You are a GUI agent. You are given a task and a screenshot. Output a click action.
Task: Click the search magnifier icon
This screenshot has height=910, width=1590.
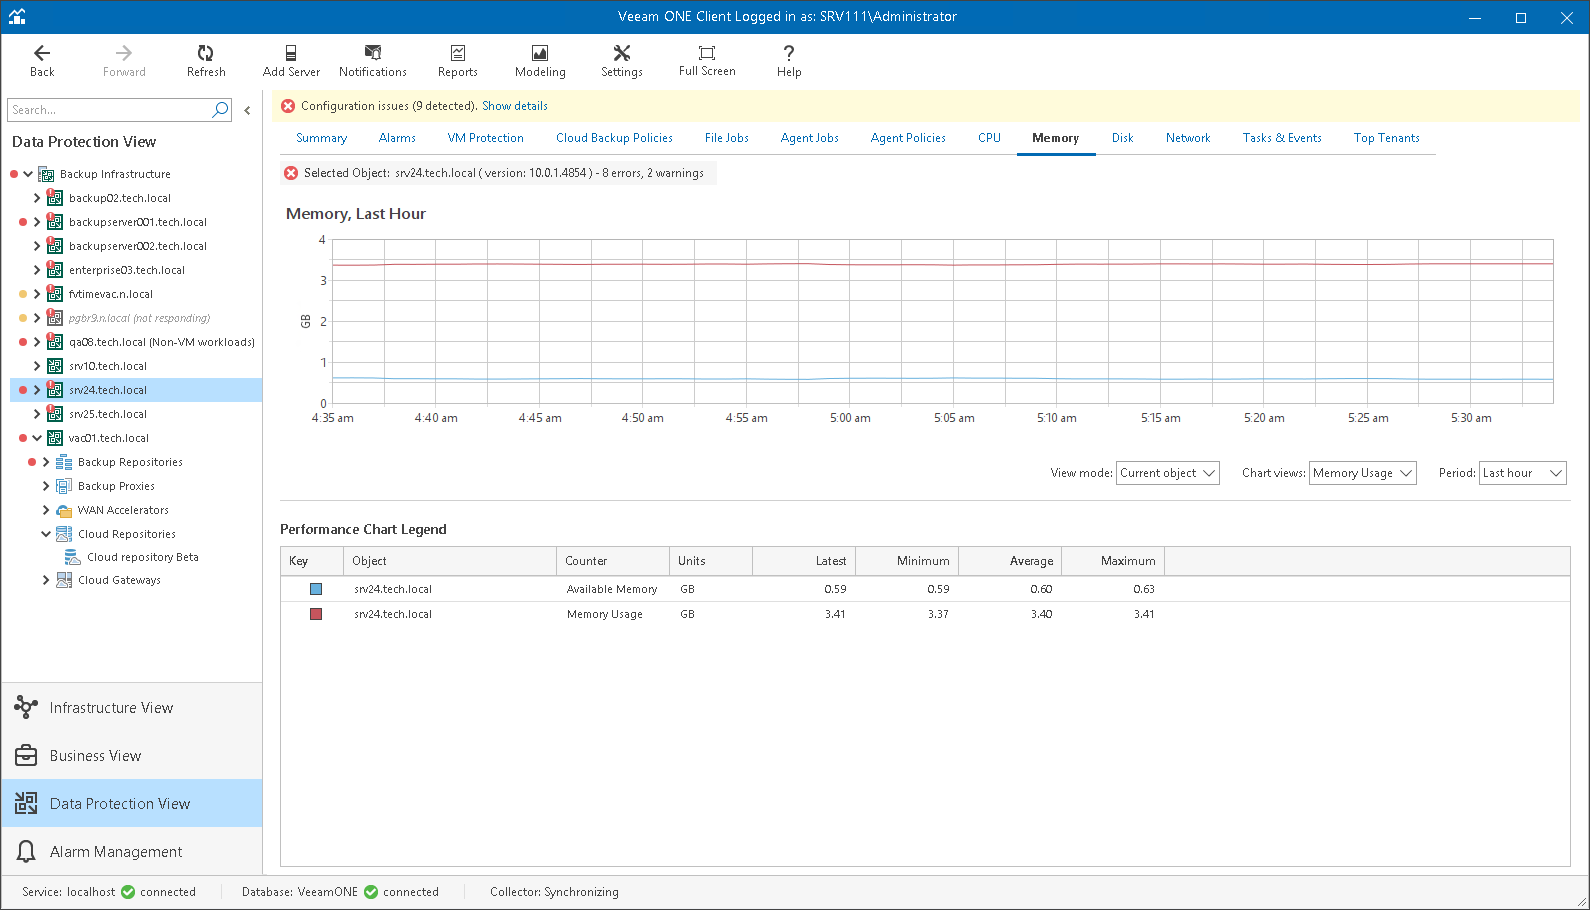coord(221,110)
